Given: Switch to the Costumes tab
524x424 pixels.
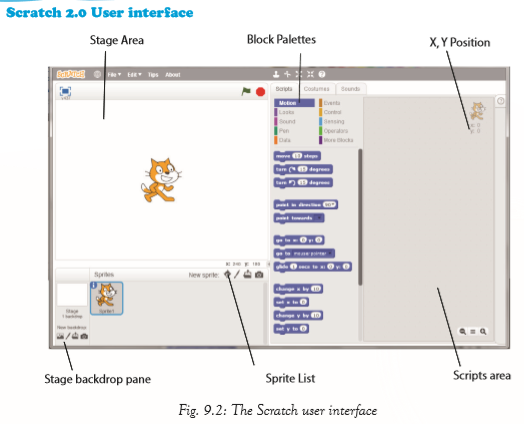Looking at the screenshot, I should point(316,89).
